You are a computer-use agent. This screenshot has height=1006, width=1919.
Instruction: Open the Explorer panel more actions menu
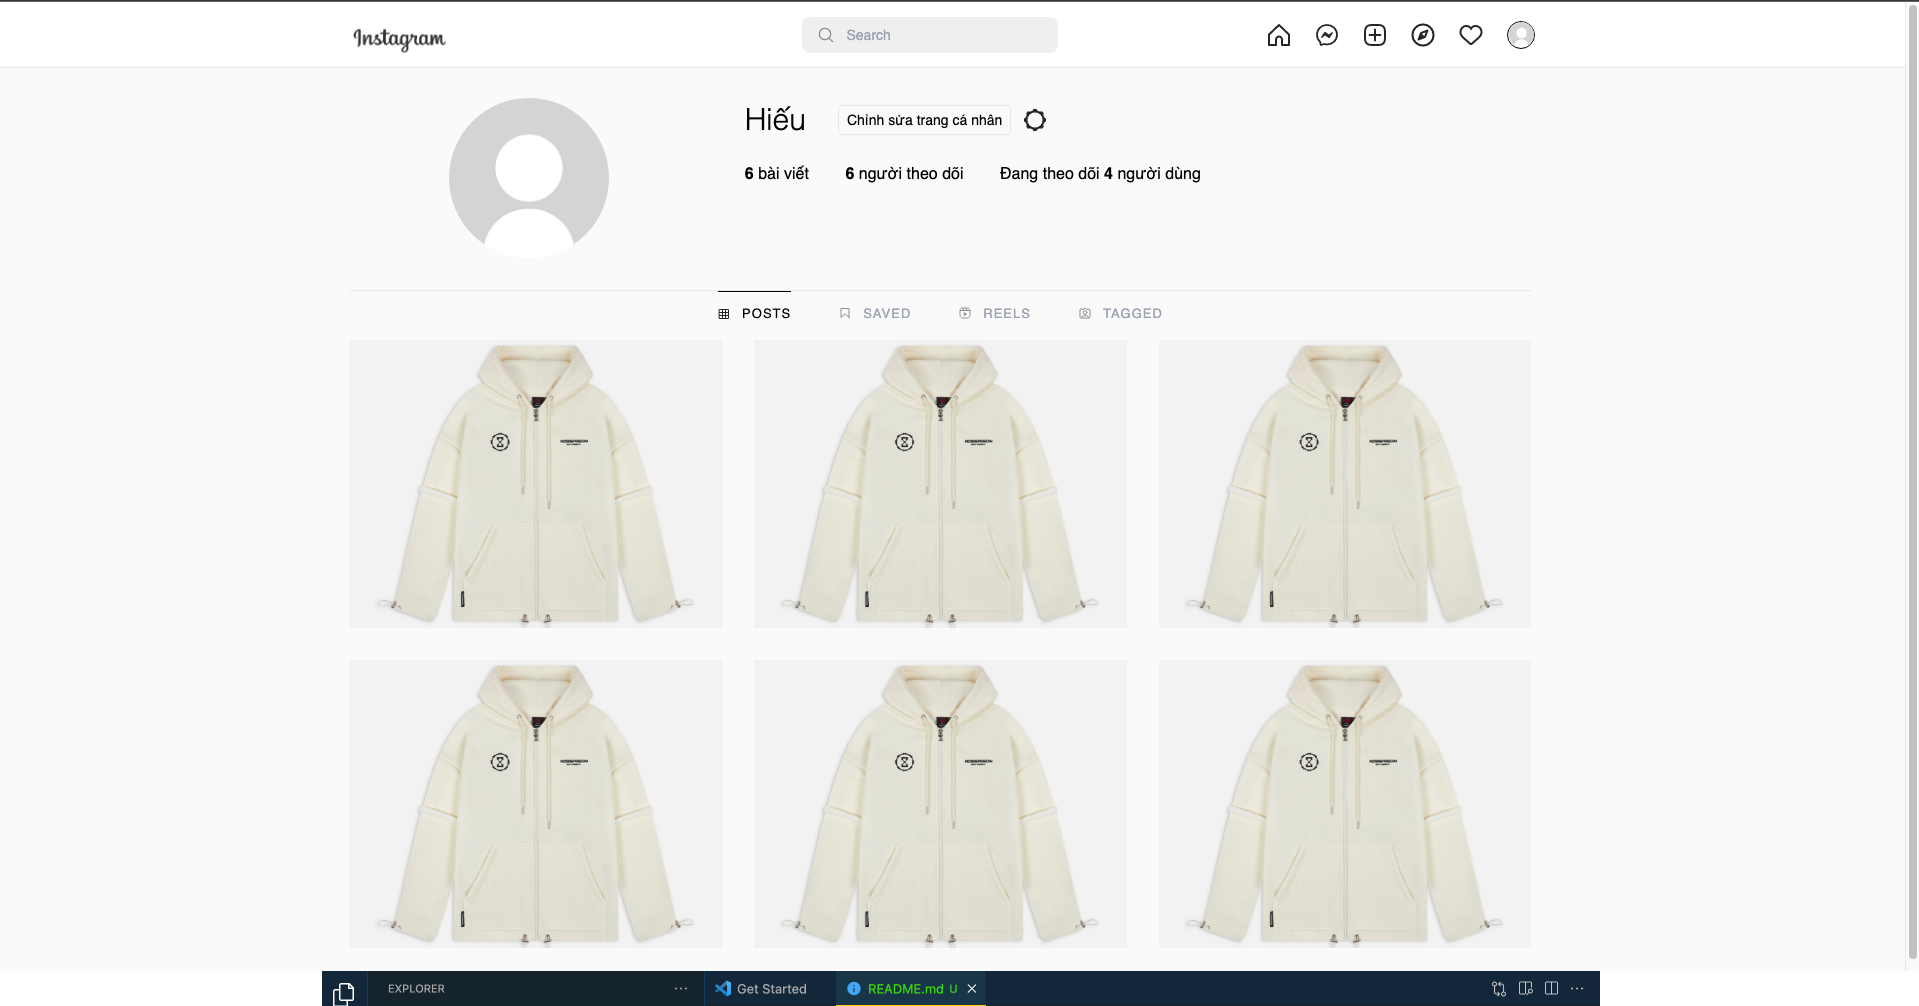pyautogui.click(x=681, y=989)
